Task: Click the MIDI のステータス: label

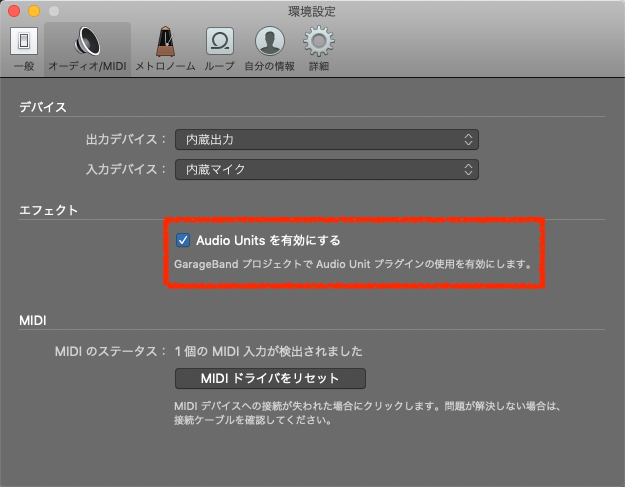Action: [x=110, y=351]
